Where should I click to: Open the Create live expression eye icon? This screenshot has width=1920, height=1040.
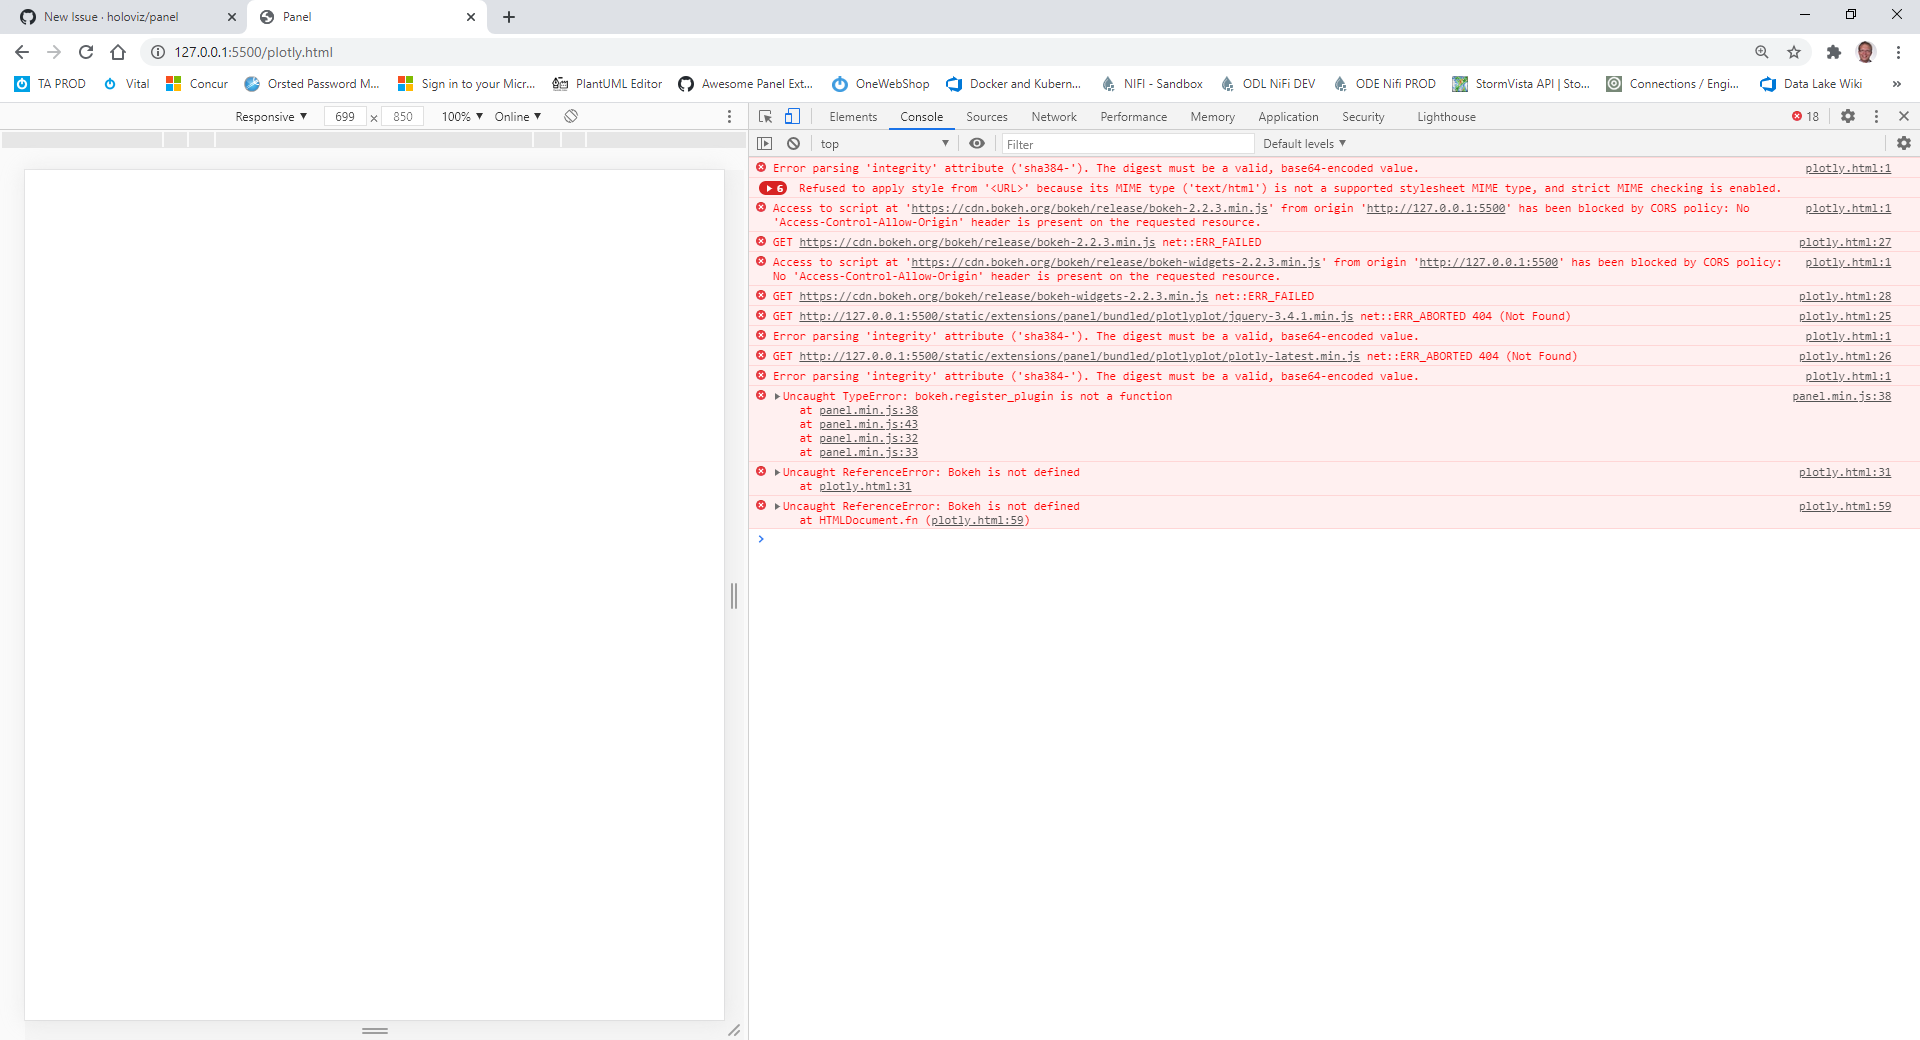point(977,143)
